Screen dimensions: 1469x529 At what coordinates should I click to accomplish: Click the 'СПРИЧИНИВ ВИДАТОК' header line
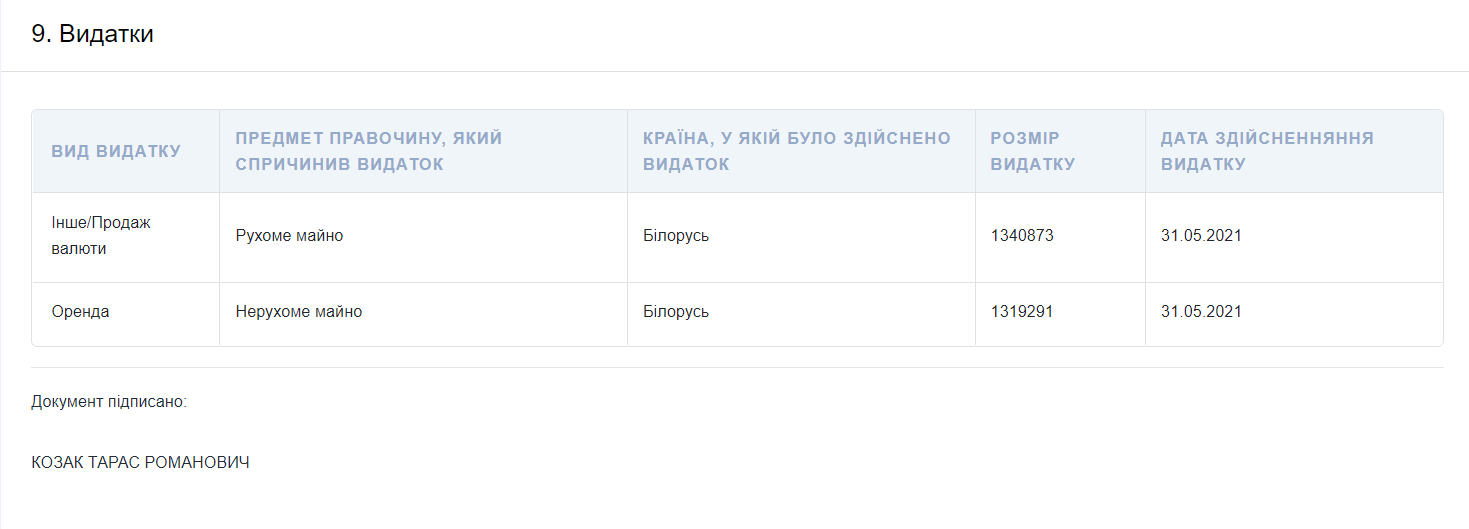tap(339, 164)
